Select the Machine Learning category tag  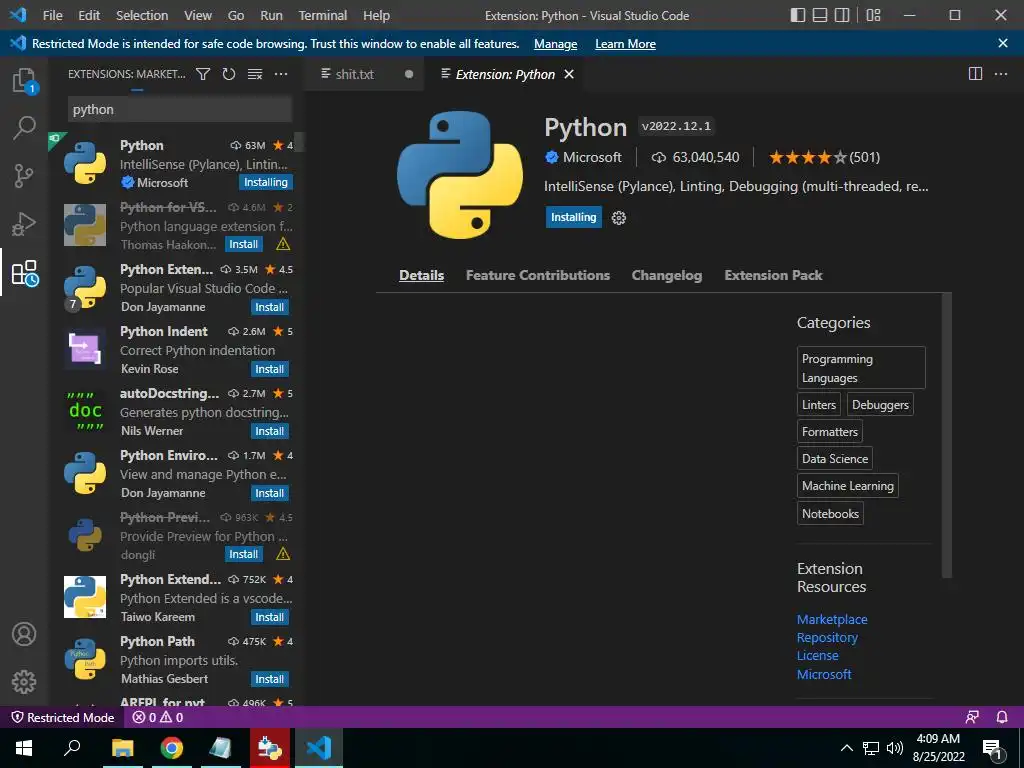click(x=847, y=486)
